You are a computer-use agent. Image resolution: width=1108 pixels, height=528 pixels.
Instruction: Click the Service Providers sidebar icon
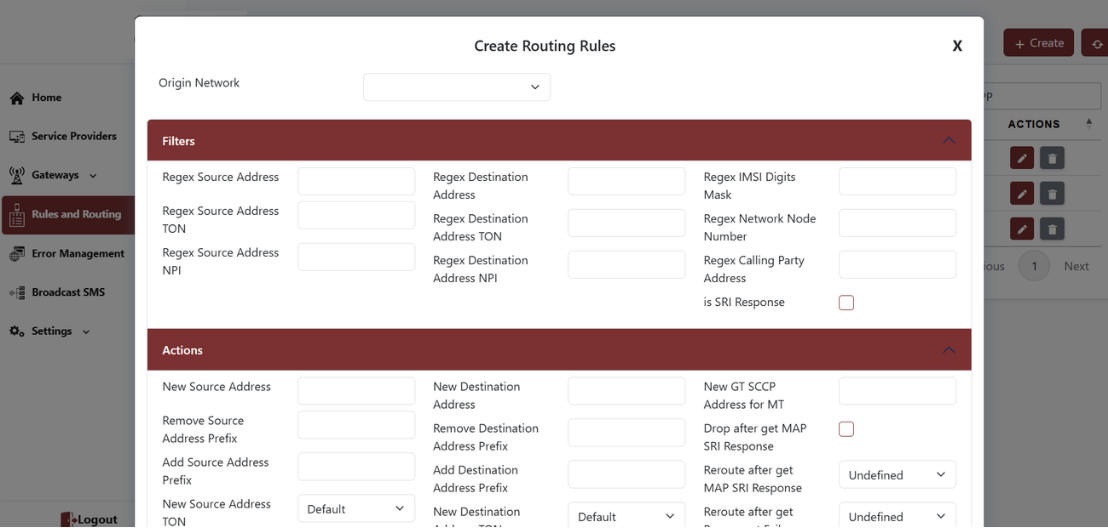tap(17, 136)
